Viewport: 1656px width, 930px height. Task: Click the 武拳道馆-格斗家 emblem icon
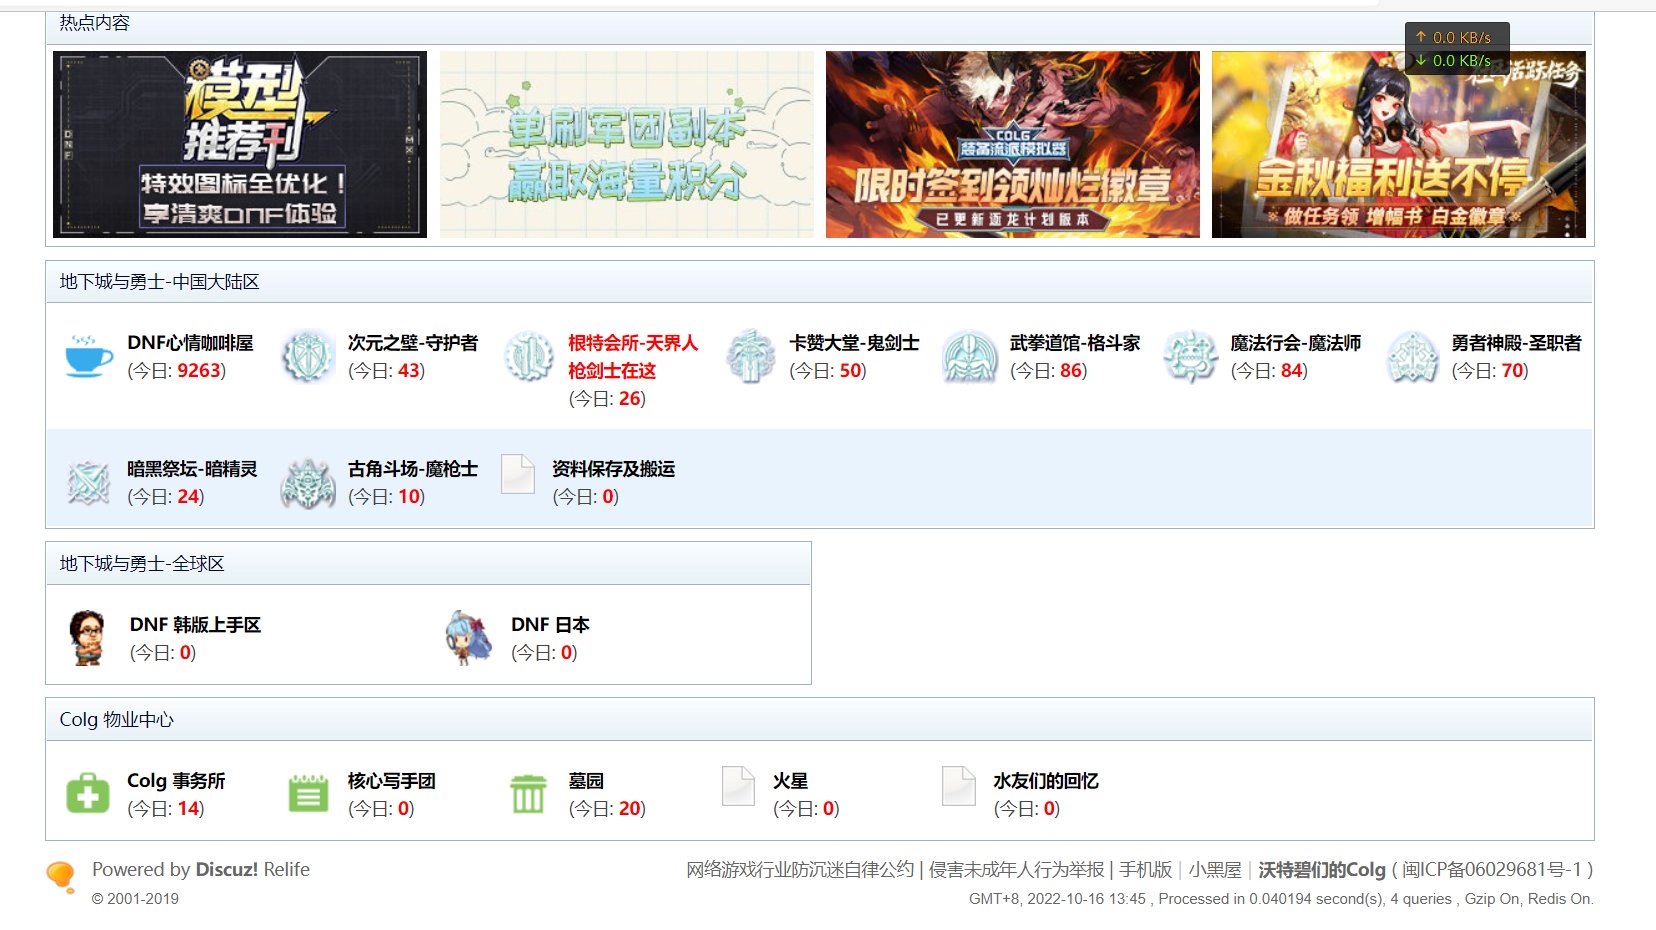click(970, 357)
